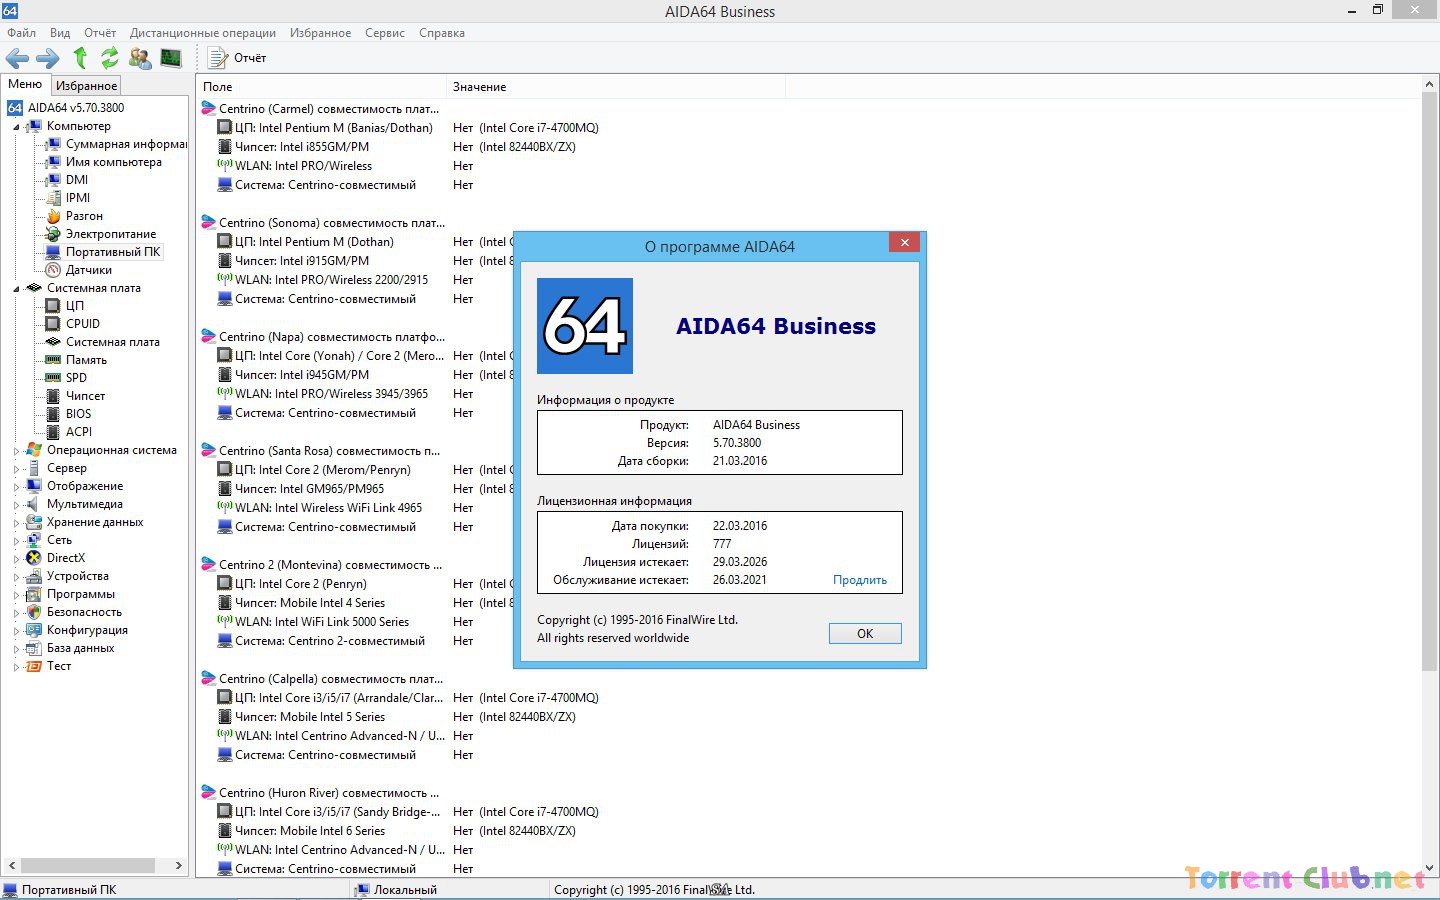Open the Избранное menu in menu bar
Screen dimensions: 1440x900
(320, 33)
